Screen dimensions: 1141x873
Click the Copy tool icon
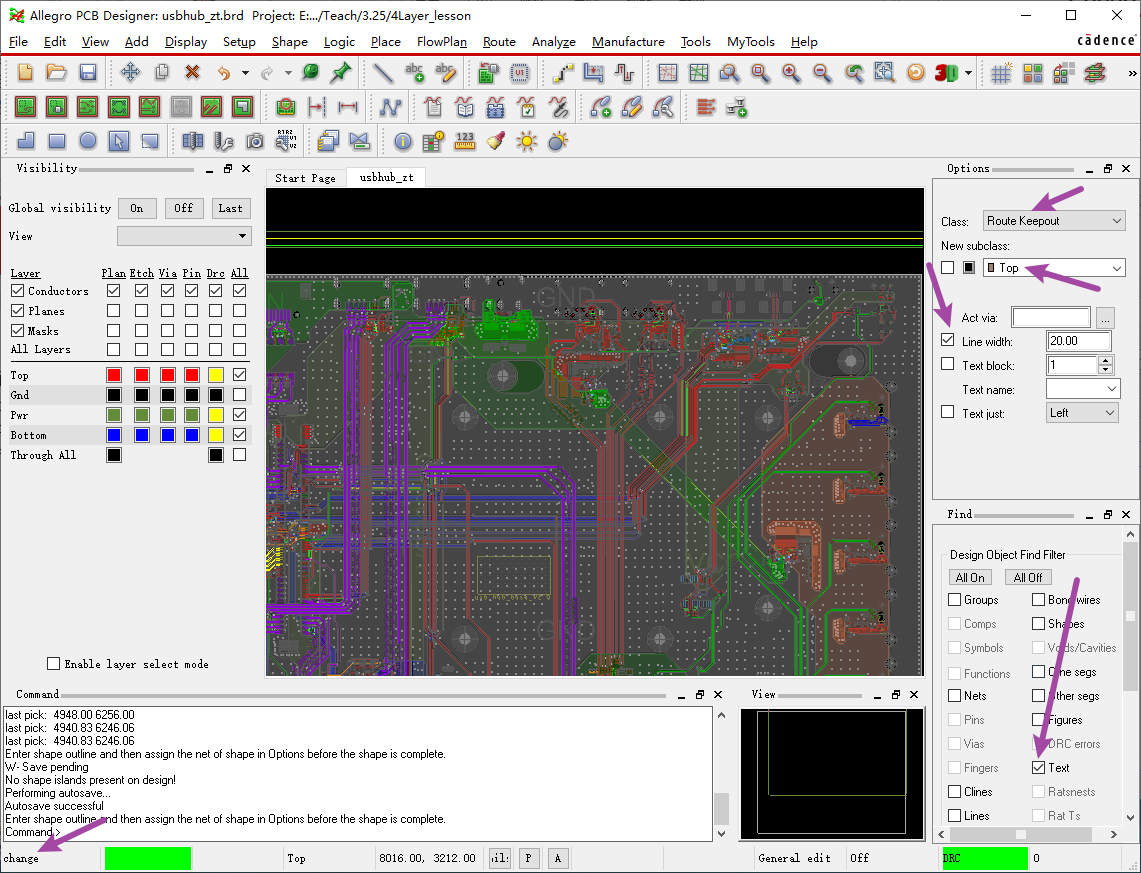click(x=162, y=72)
